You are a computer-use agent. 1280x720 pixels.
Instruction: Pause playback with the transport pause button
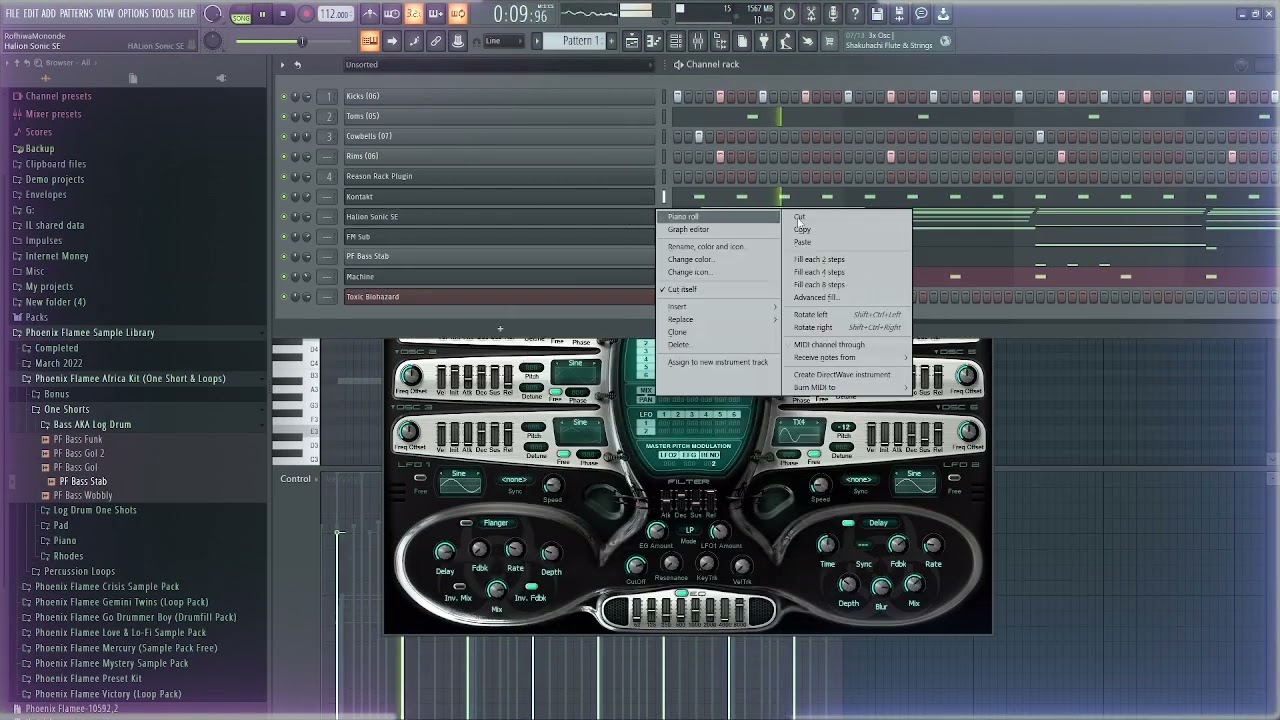[x=262, y=14]
